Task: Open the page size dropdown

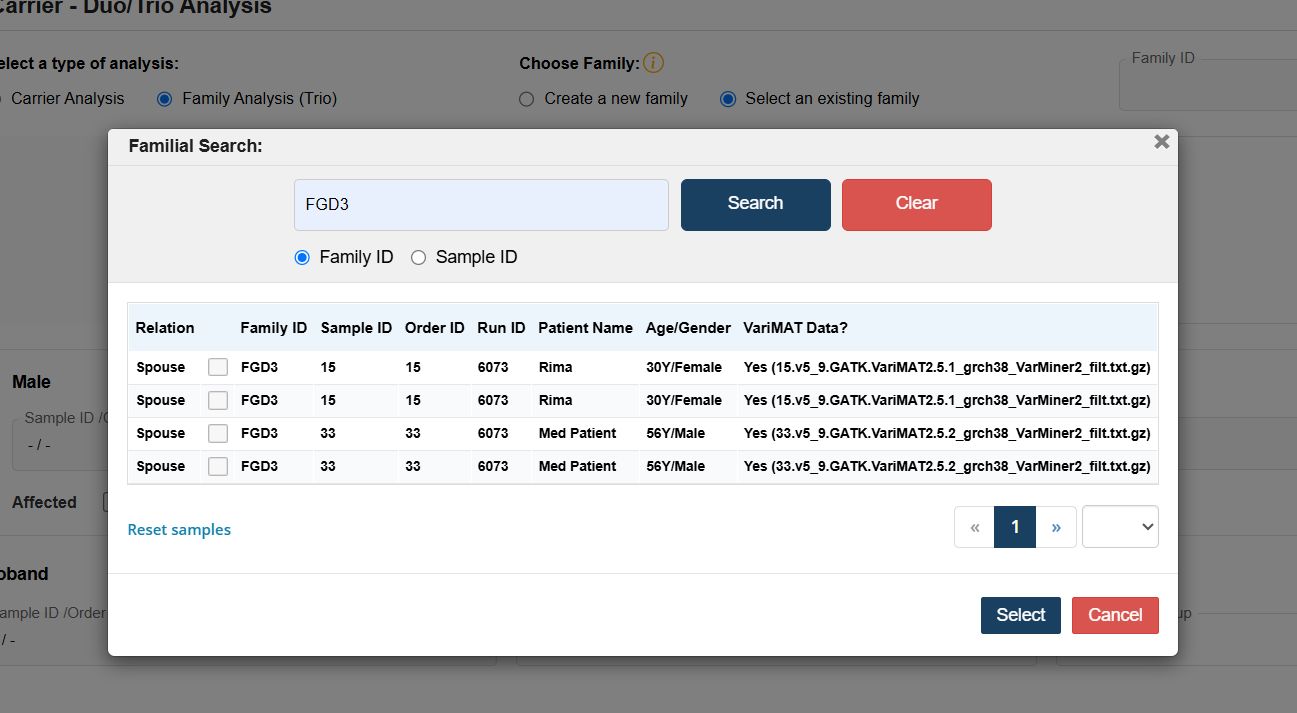Action: (1120, 527)
